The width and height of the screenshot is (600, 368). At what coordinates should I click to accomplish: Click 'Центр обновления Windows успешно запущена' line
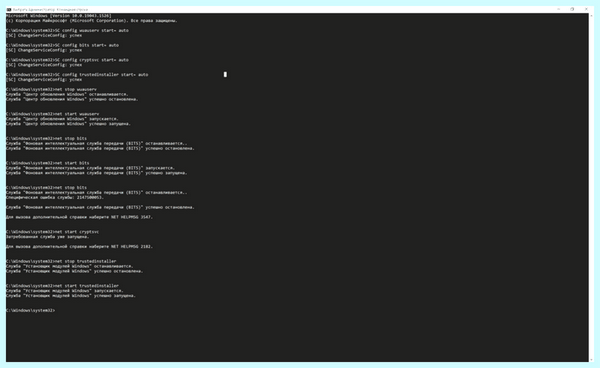click(x=68, y=124)
